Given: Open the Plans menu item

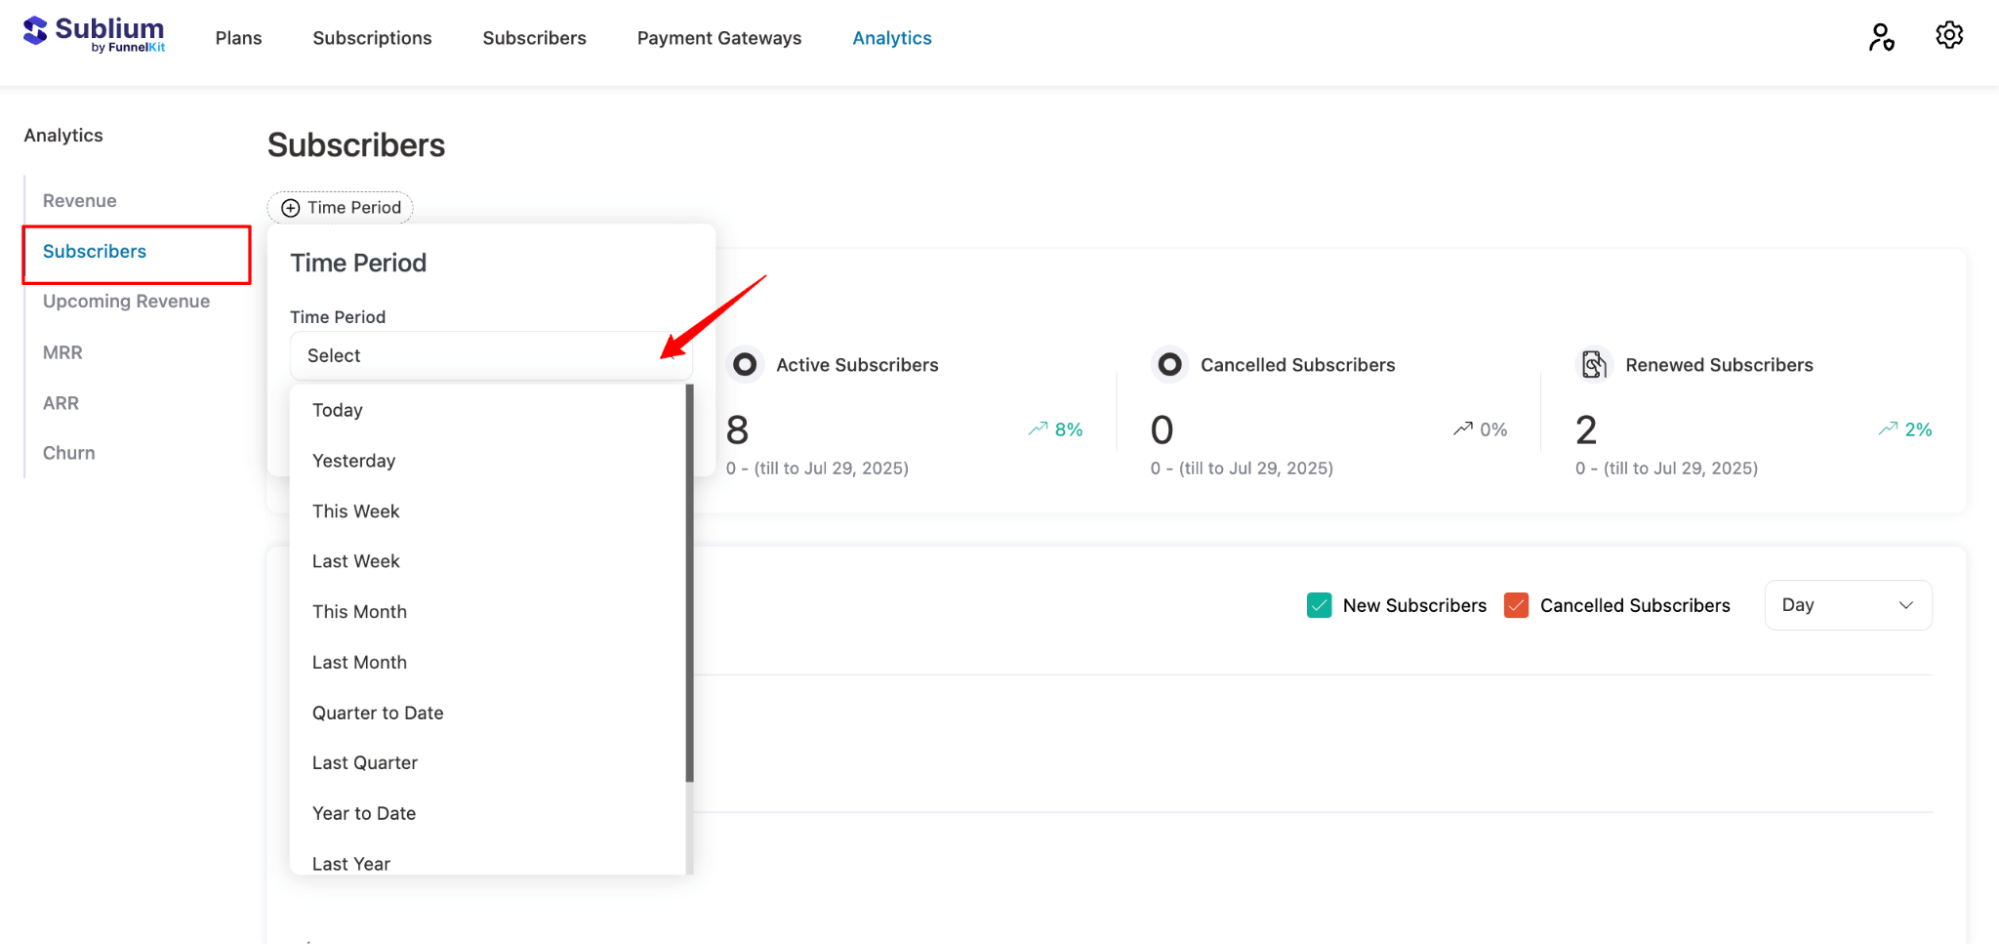Looking at the screenshot, I should pyautogui.click(x=238, y=37).
